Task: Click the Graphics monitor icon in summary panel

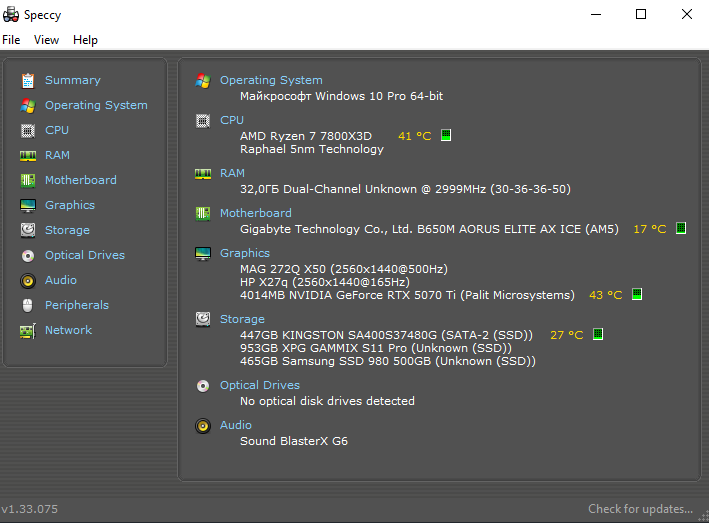Action: [203, 254]
